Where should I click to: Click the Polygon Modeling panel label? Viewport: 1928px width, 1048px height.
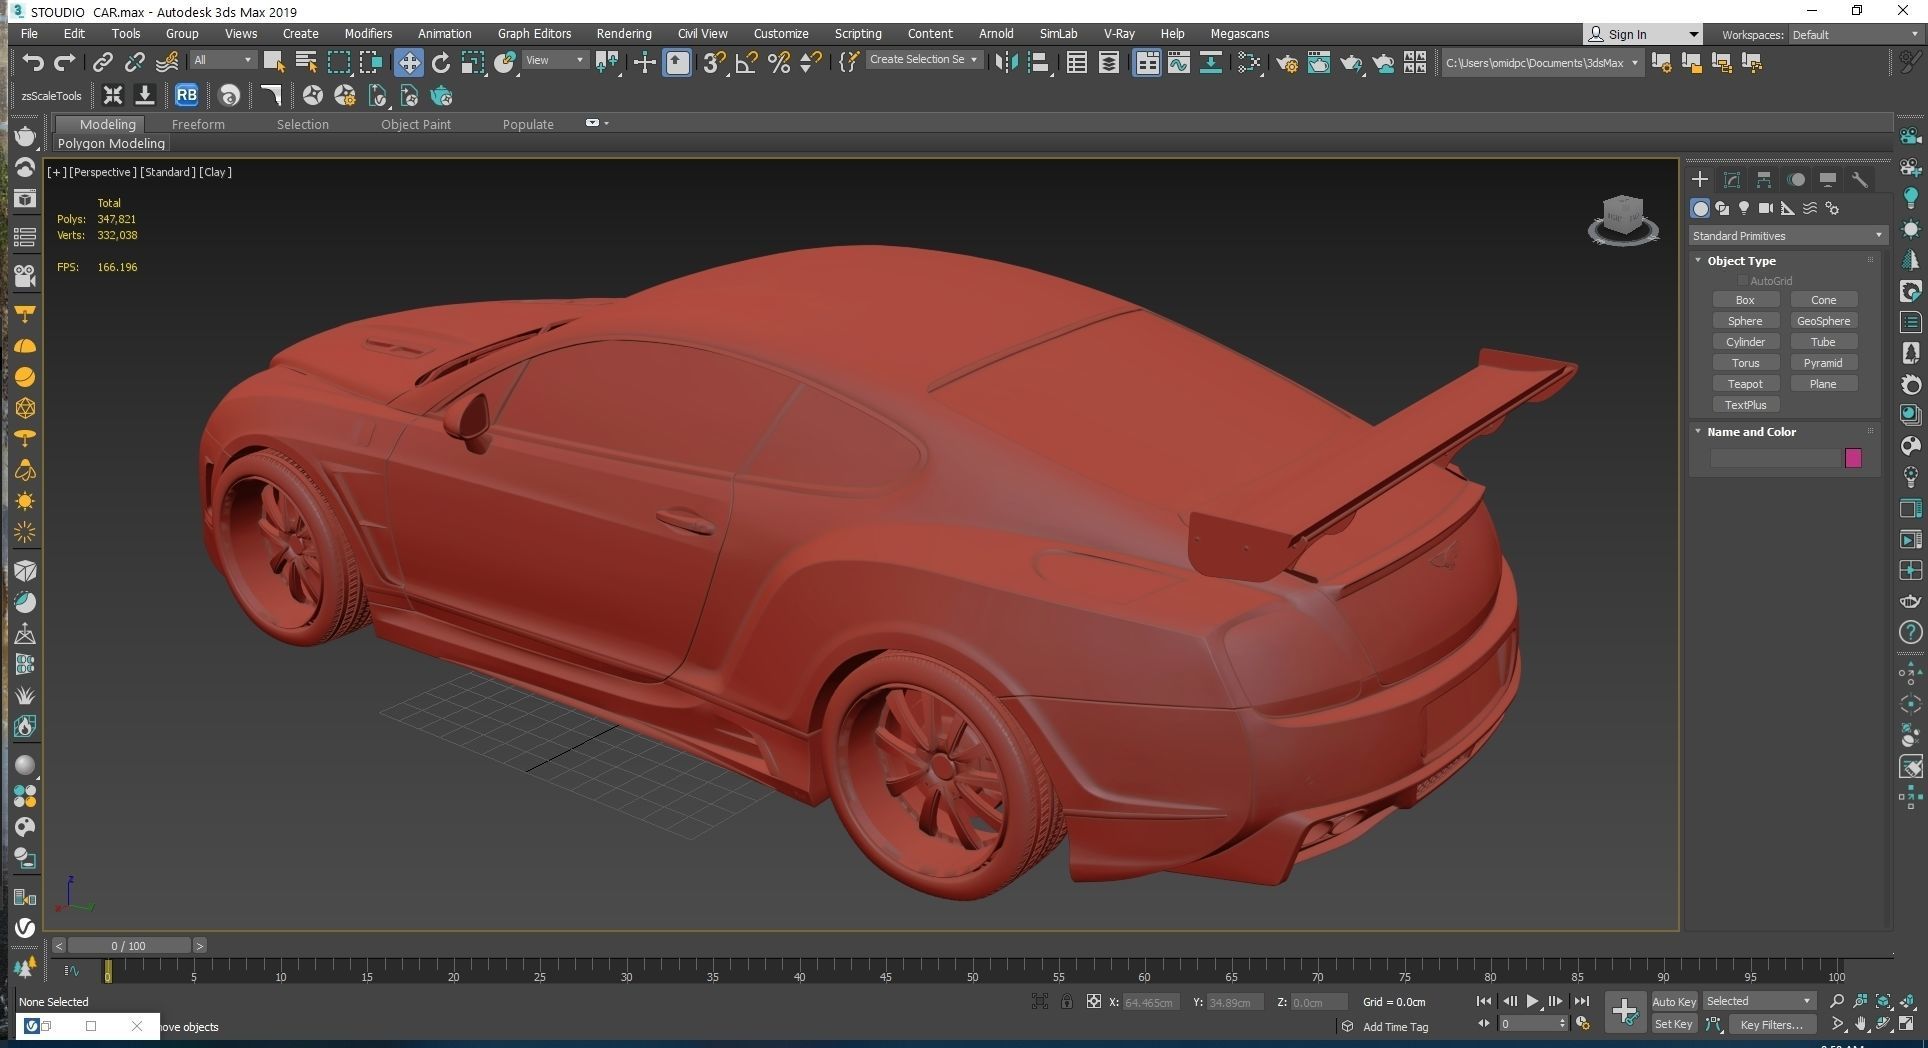(x=111, y=144)
